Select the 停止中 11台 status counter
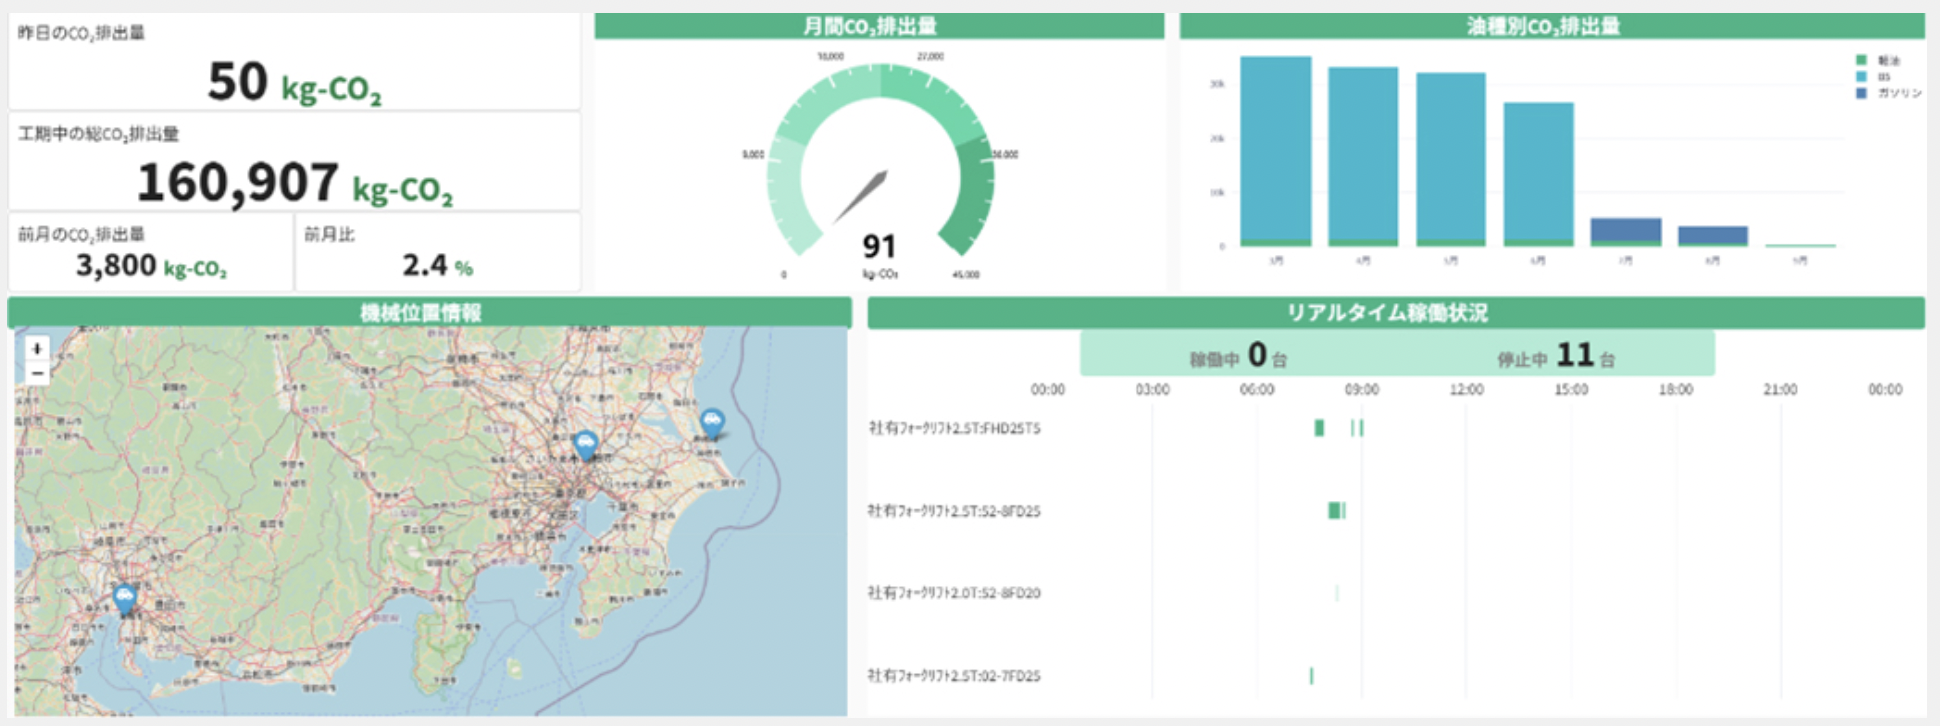This screenshot has width=1940, height=726. [1555, 356]
